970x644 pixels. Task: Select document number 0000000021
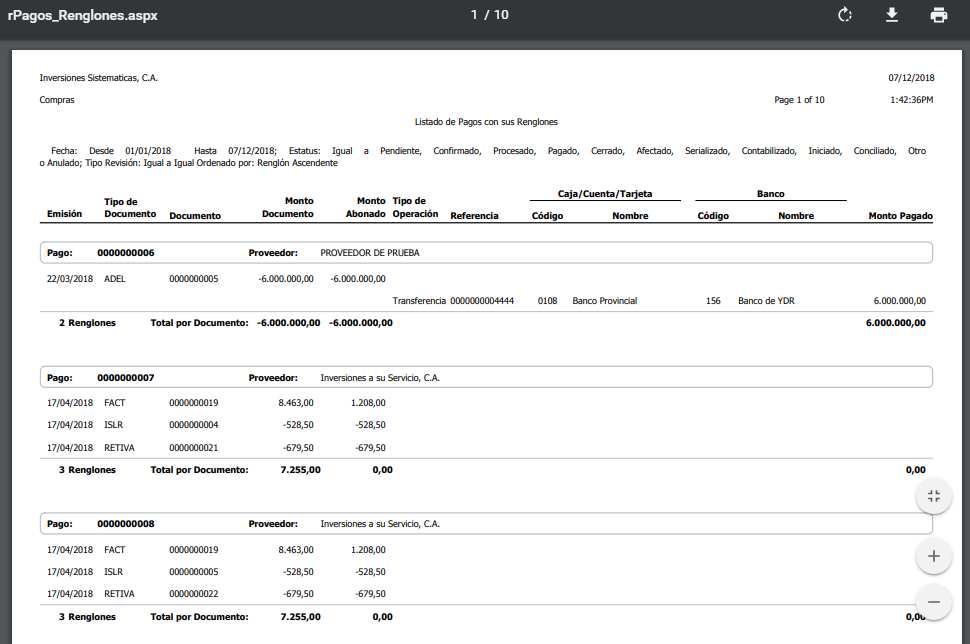194,448
